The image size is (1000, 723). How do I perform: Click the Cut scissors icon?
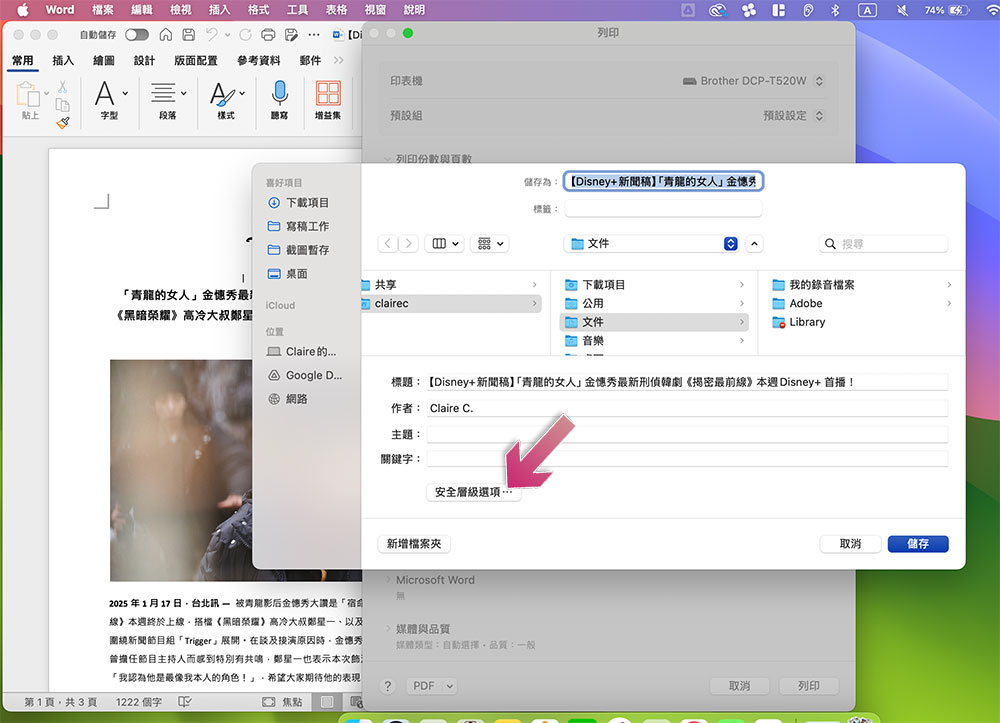62,87
